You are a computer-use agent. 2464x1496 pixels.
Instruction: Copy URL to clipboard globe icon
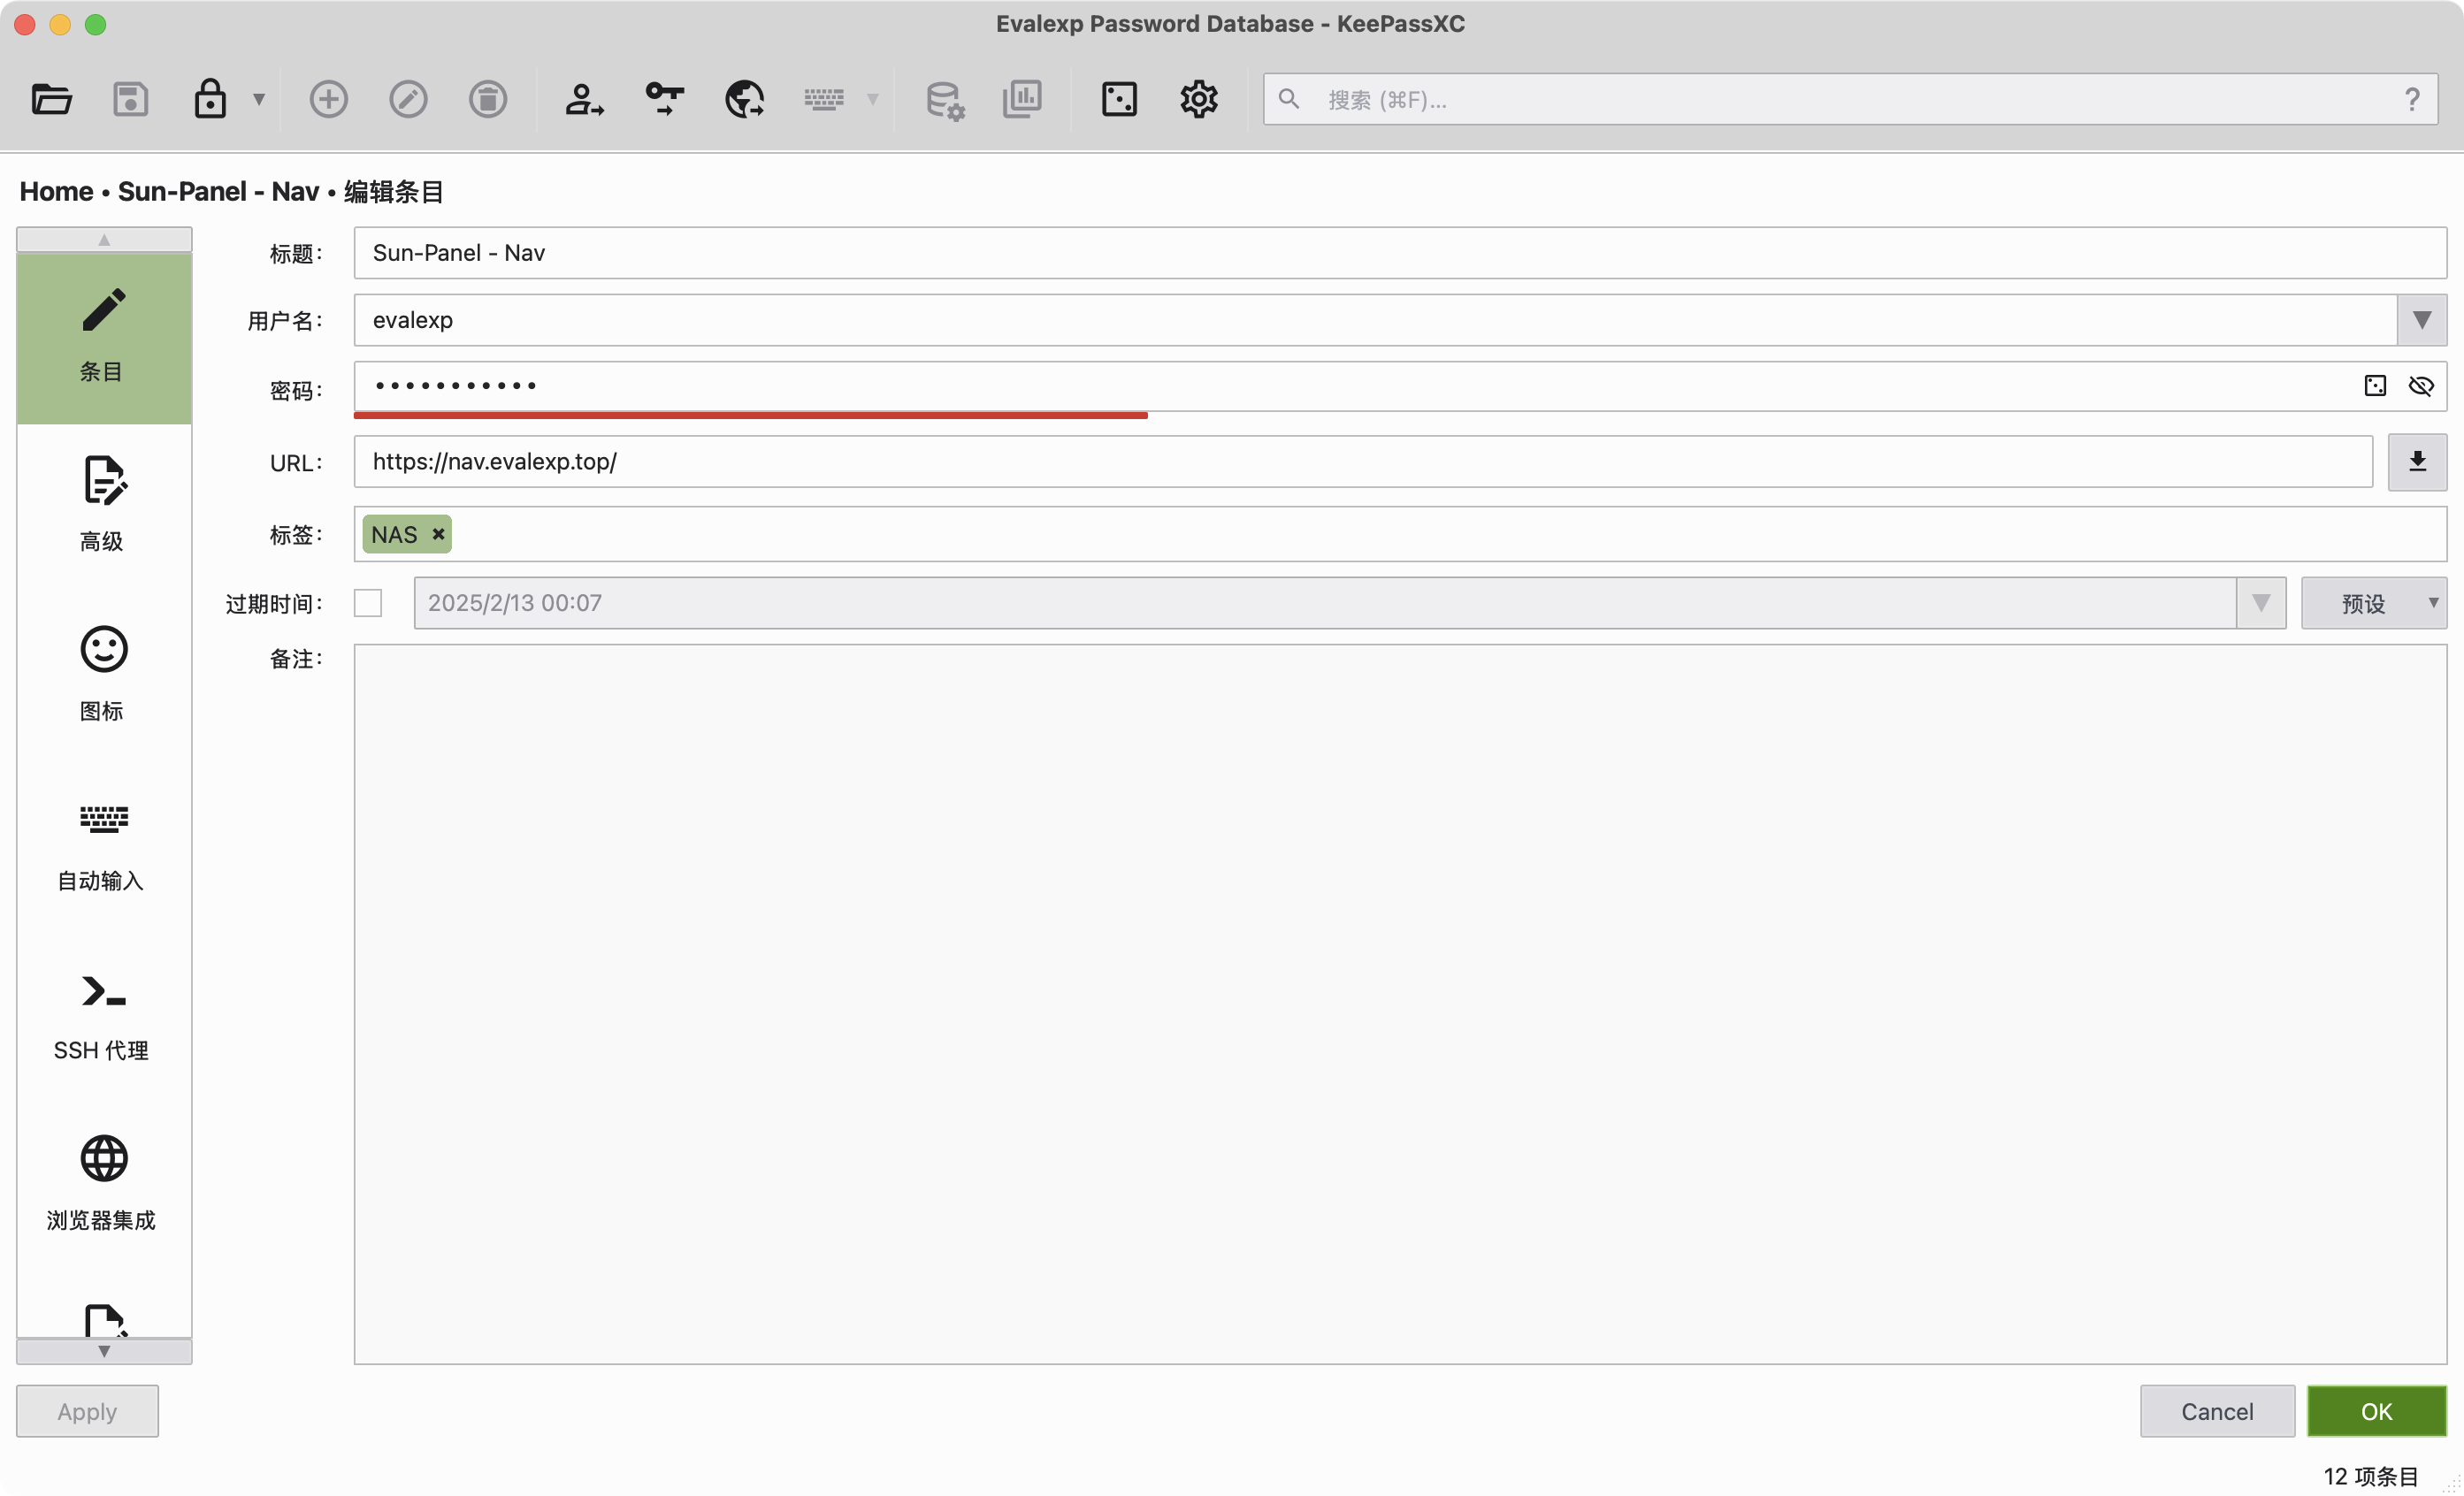coord(744,99)
